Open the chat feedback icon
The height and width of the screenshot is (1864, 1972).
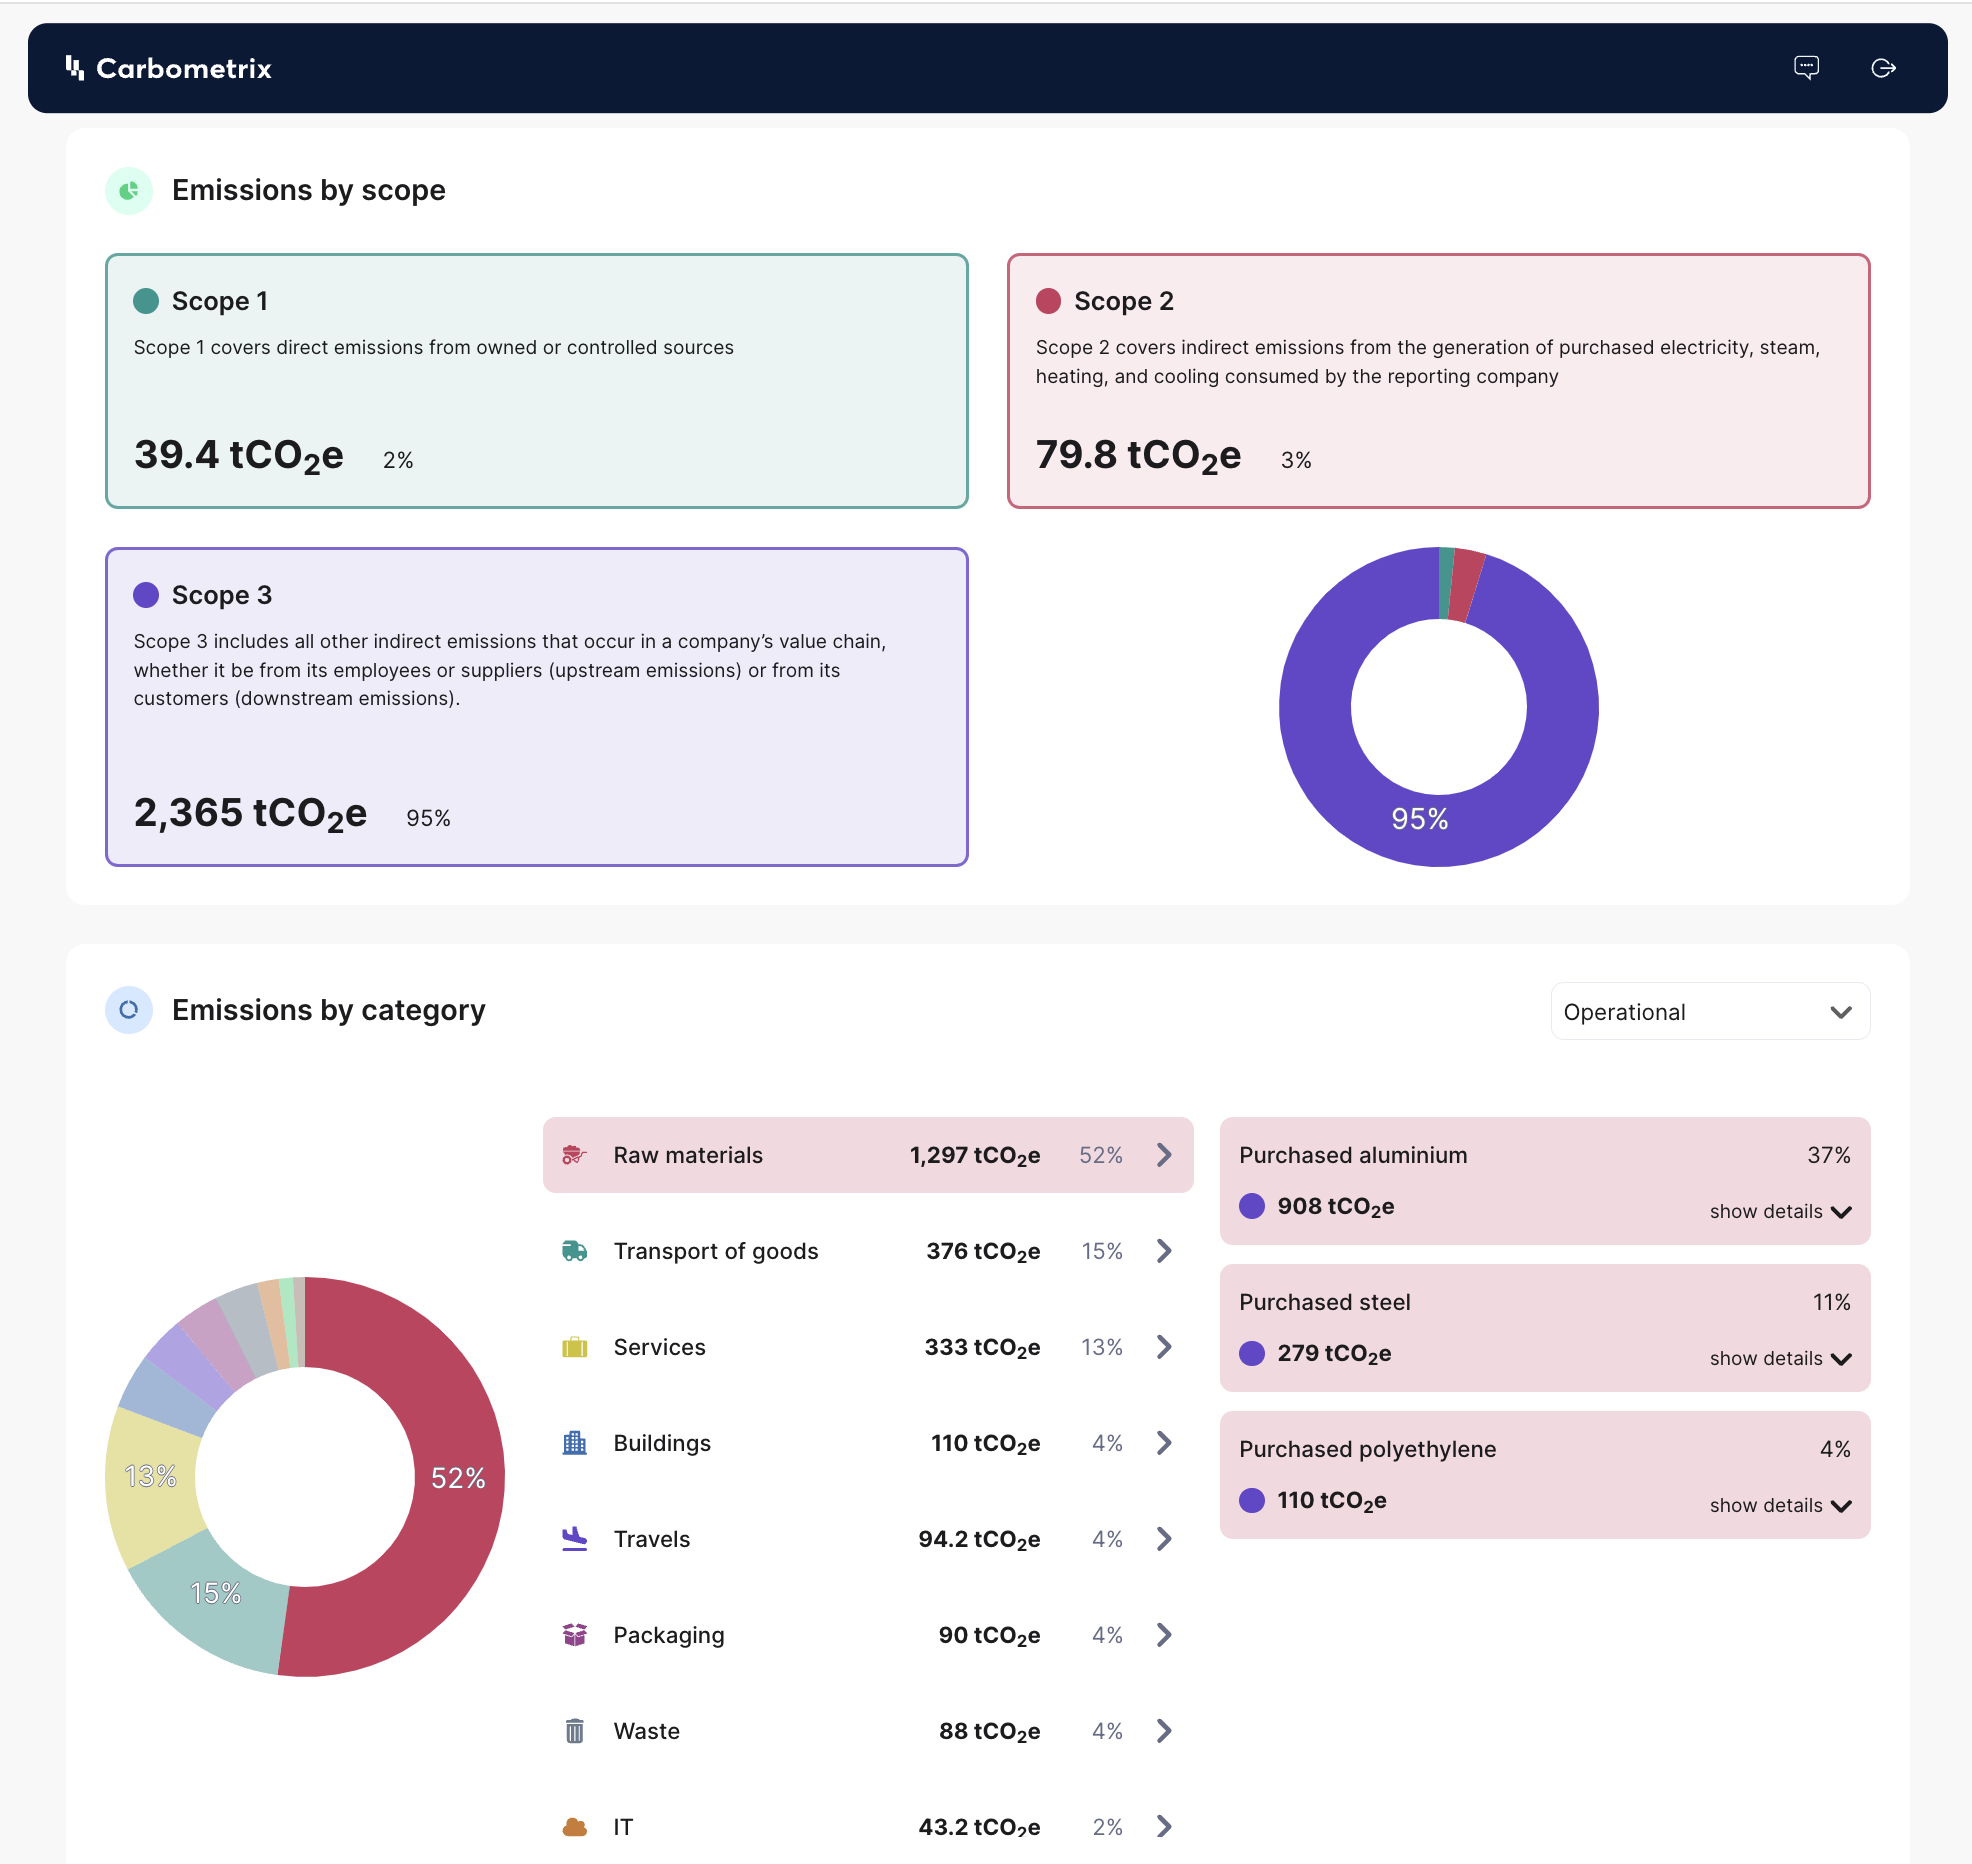click(1806, 67)
